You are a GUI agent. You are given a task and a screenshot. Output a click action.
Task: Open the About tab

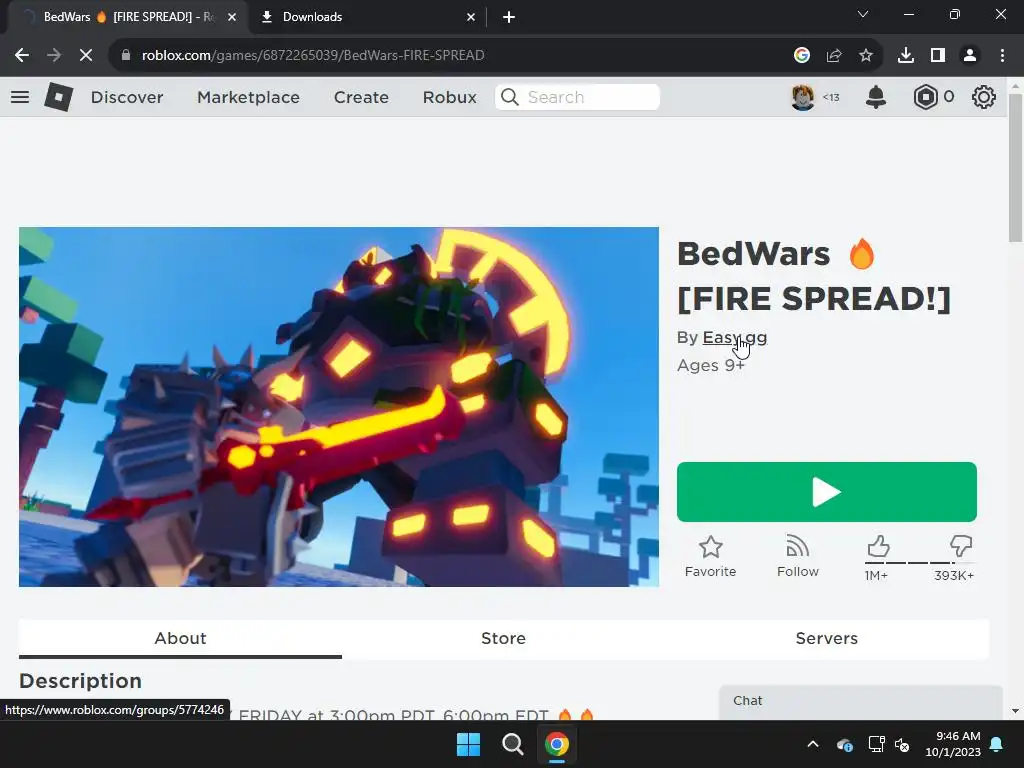point(180,638)
